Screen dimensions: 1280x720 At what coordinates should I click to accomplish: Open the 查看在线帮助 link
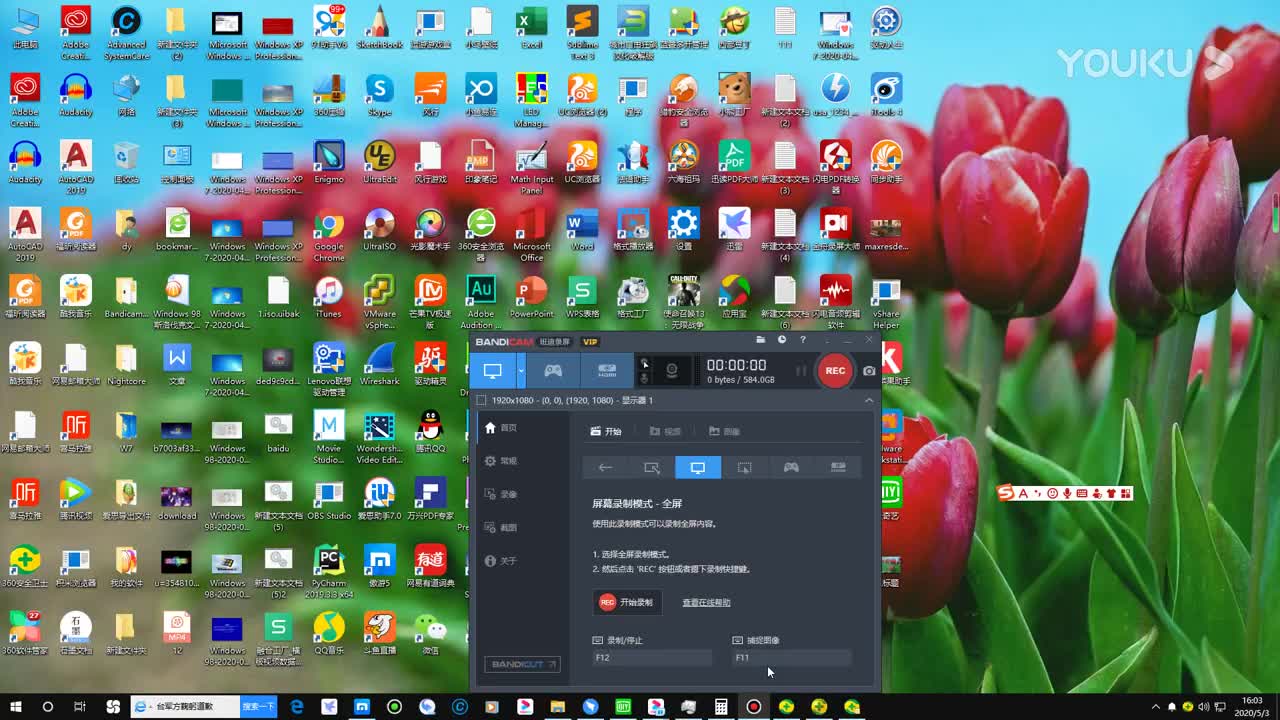706,603
